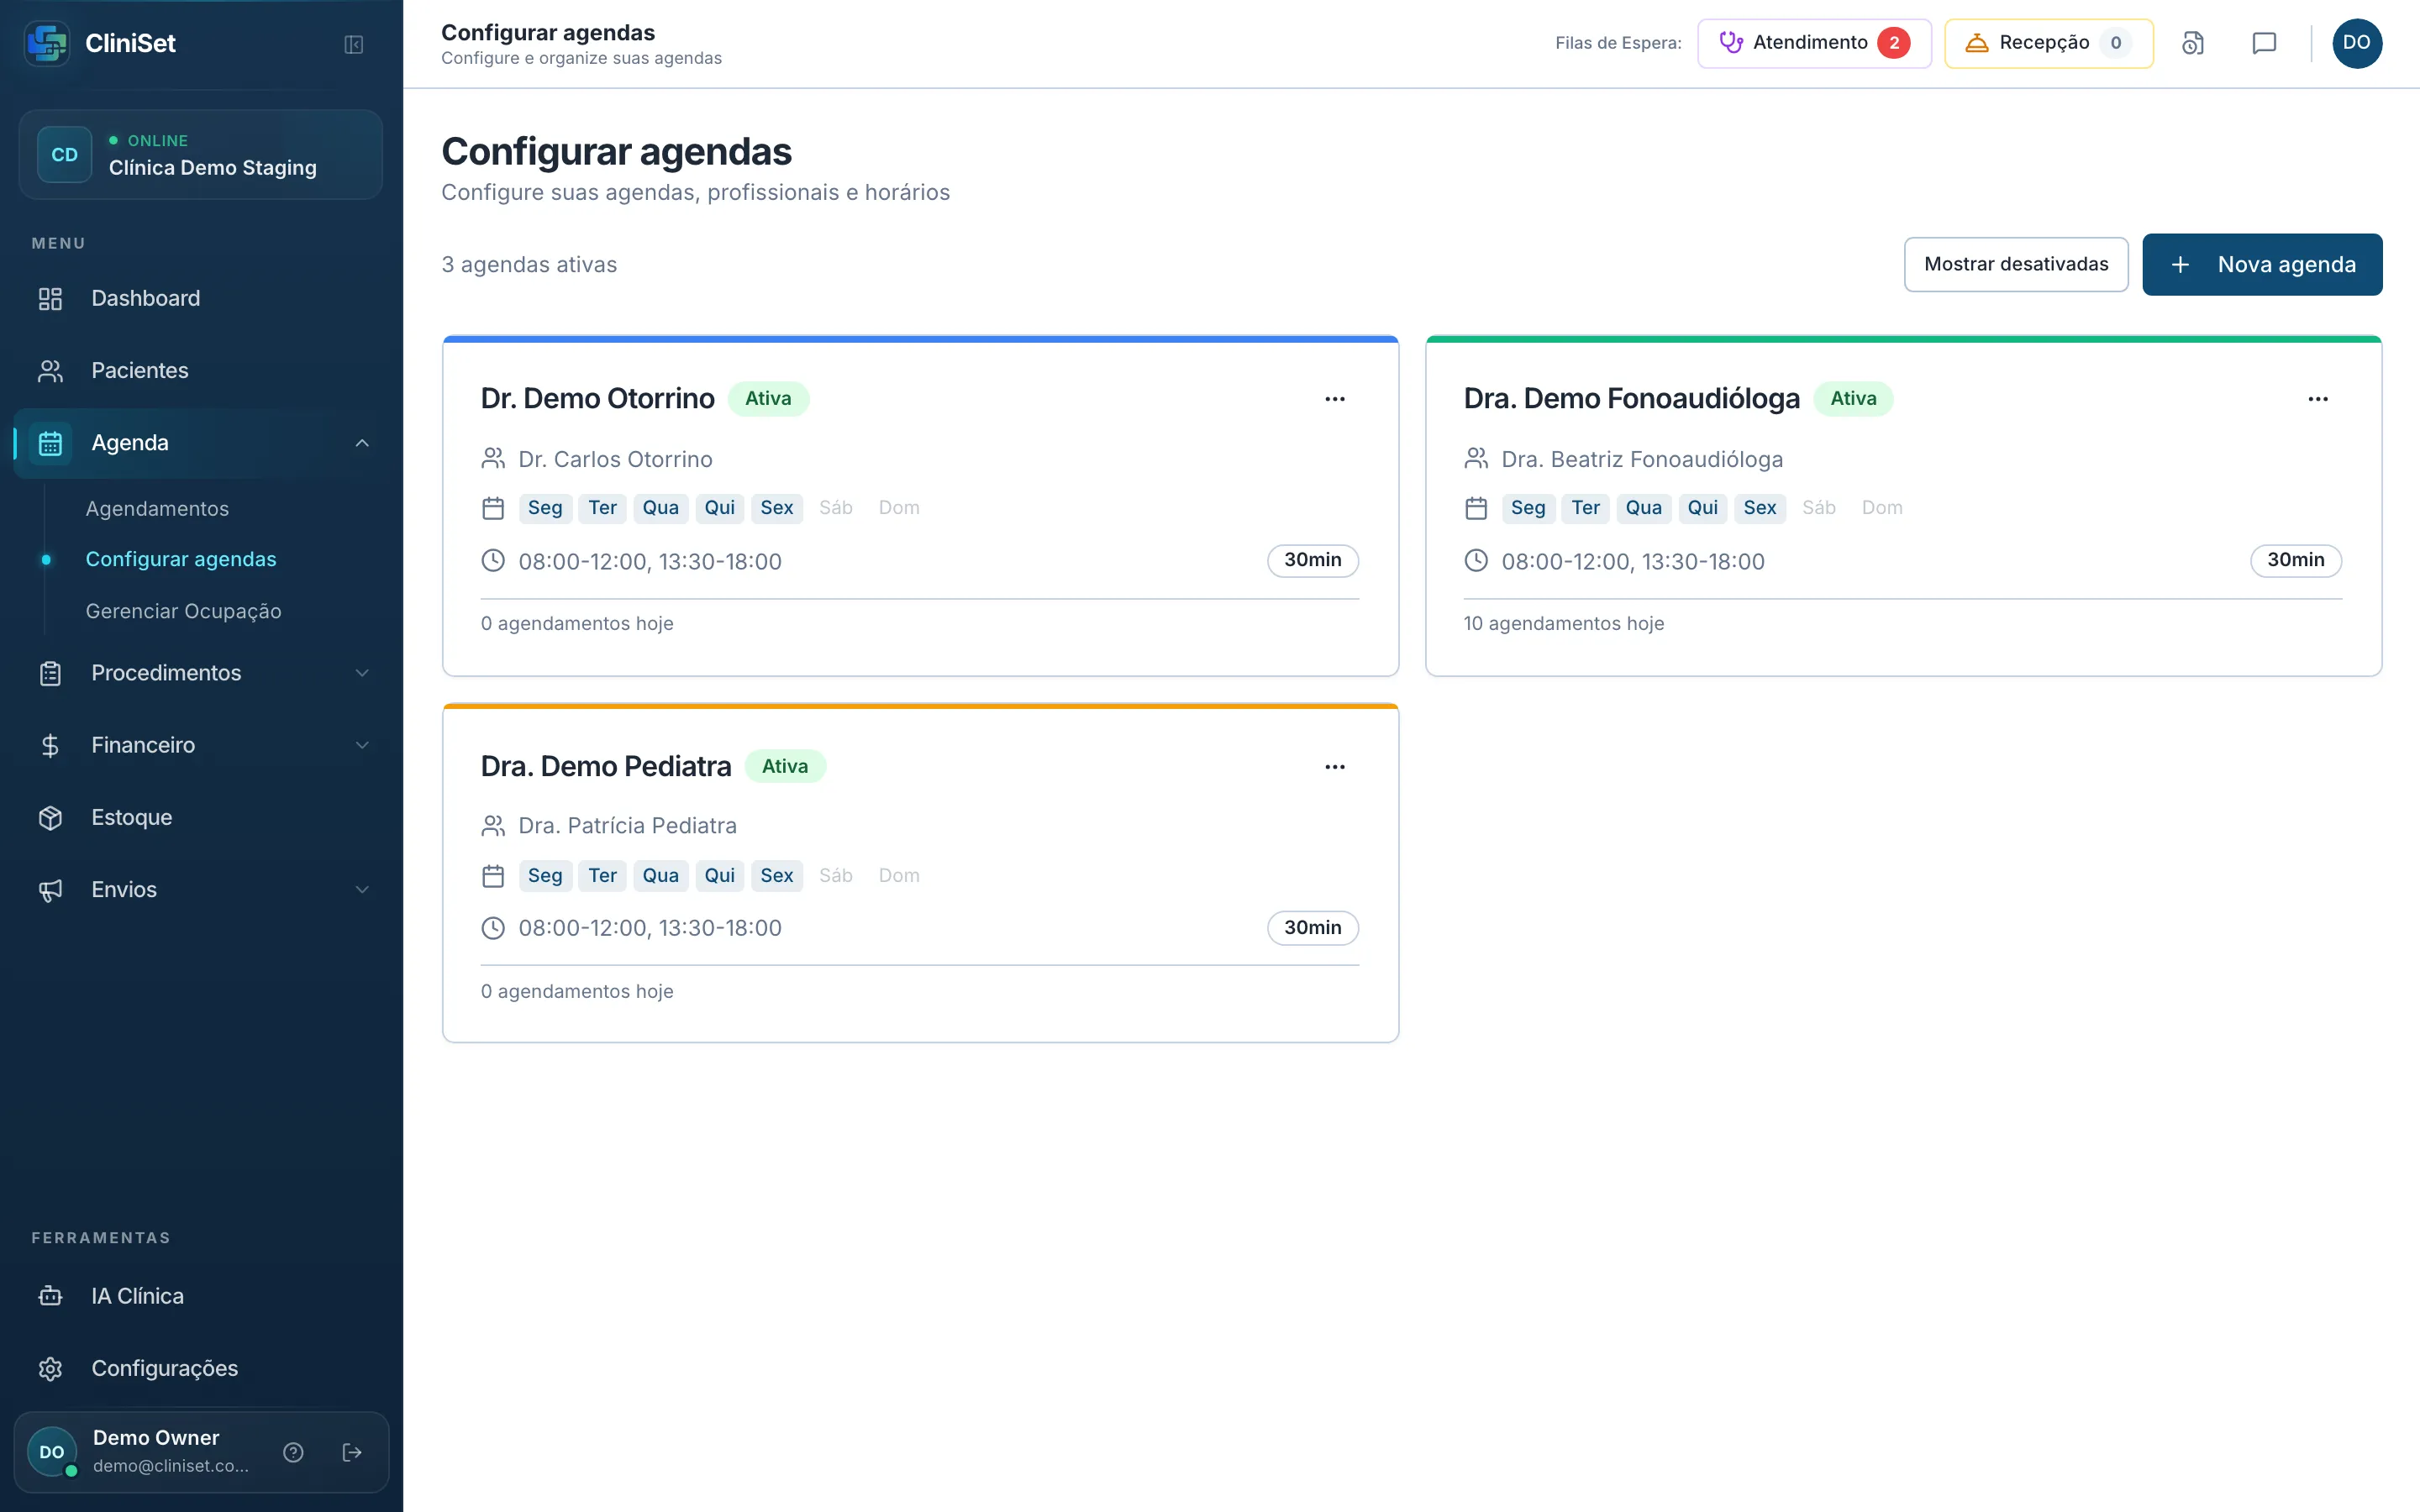Click the Pacientes people icon

click(50, 371)
